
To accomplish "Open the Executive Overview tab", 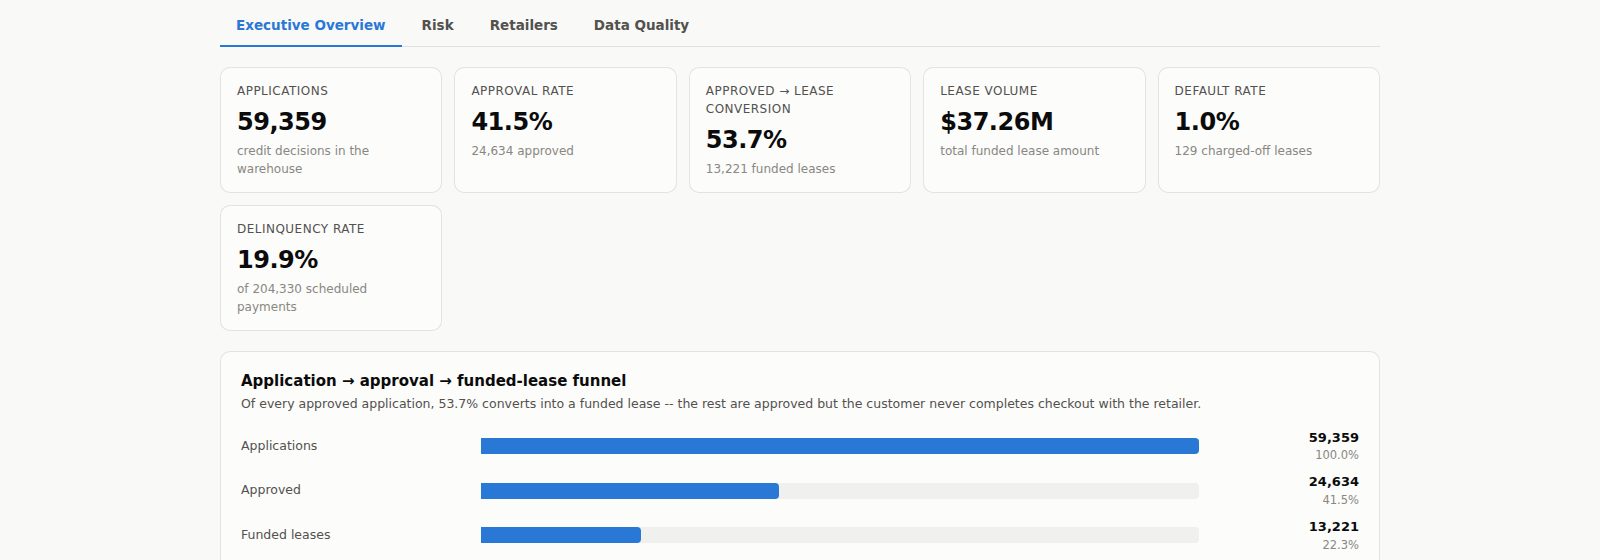I will tap(310, 25).
